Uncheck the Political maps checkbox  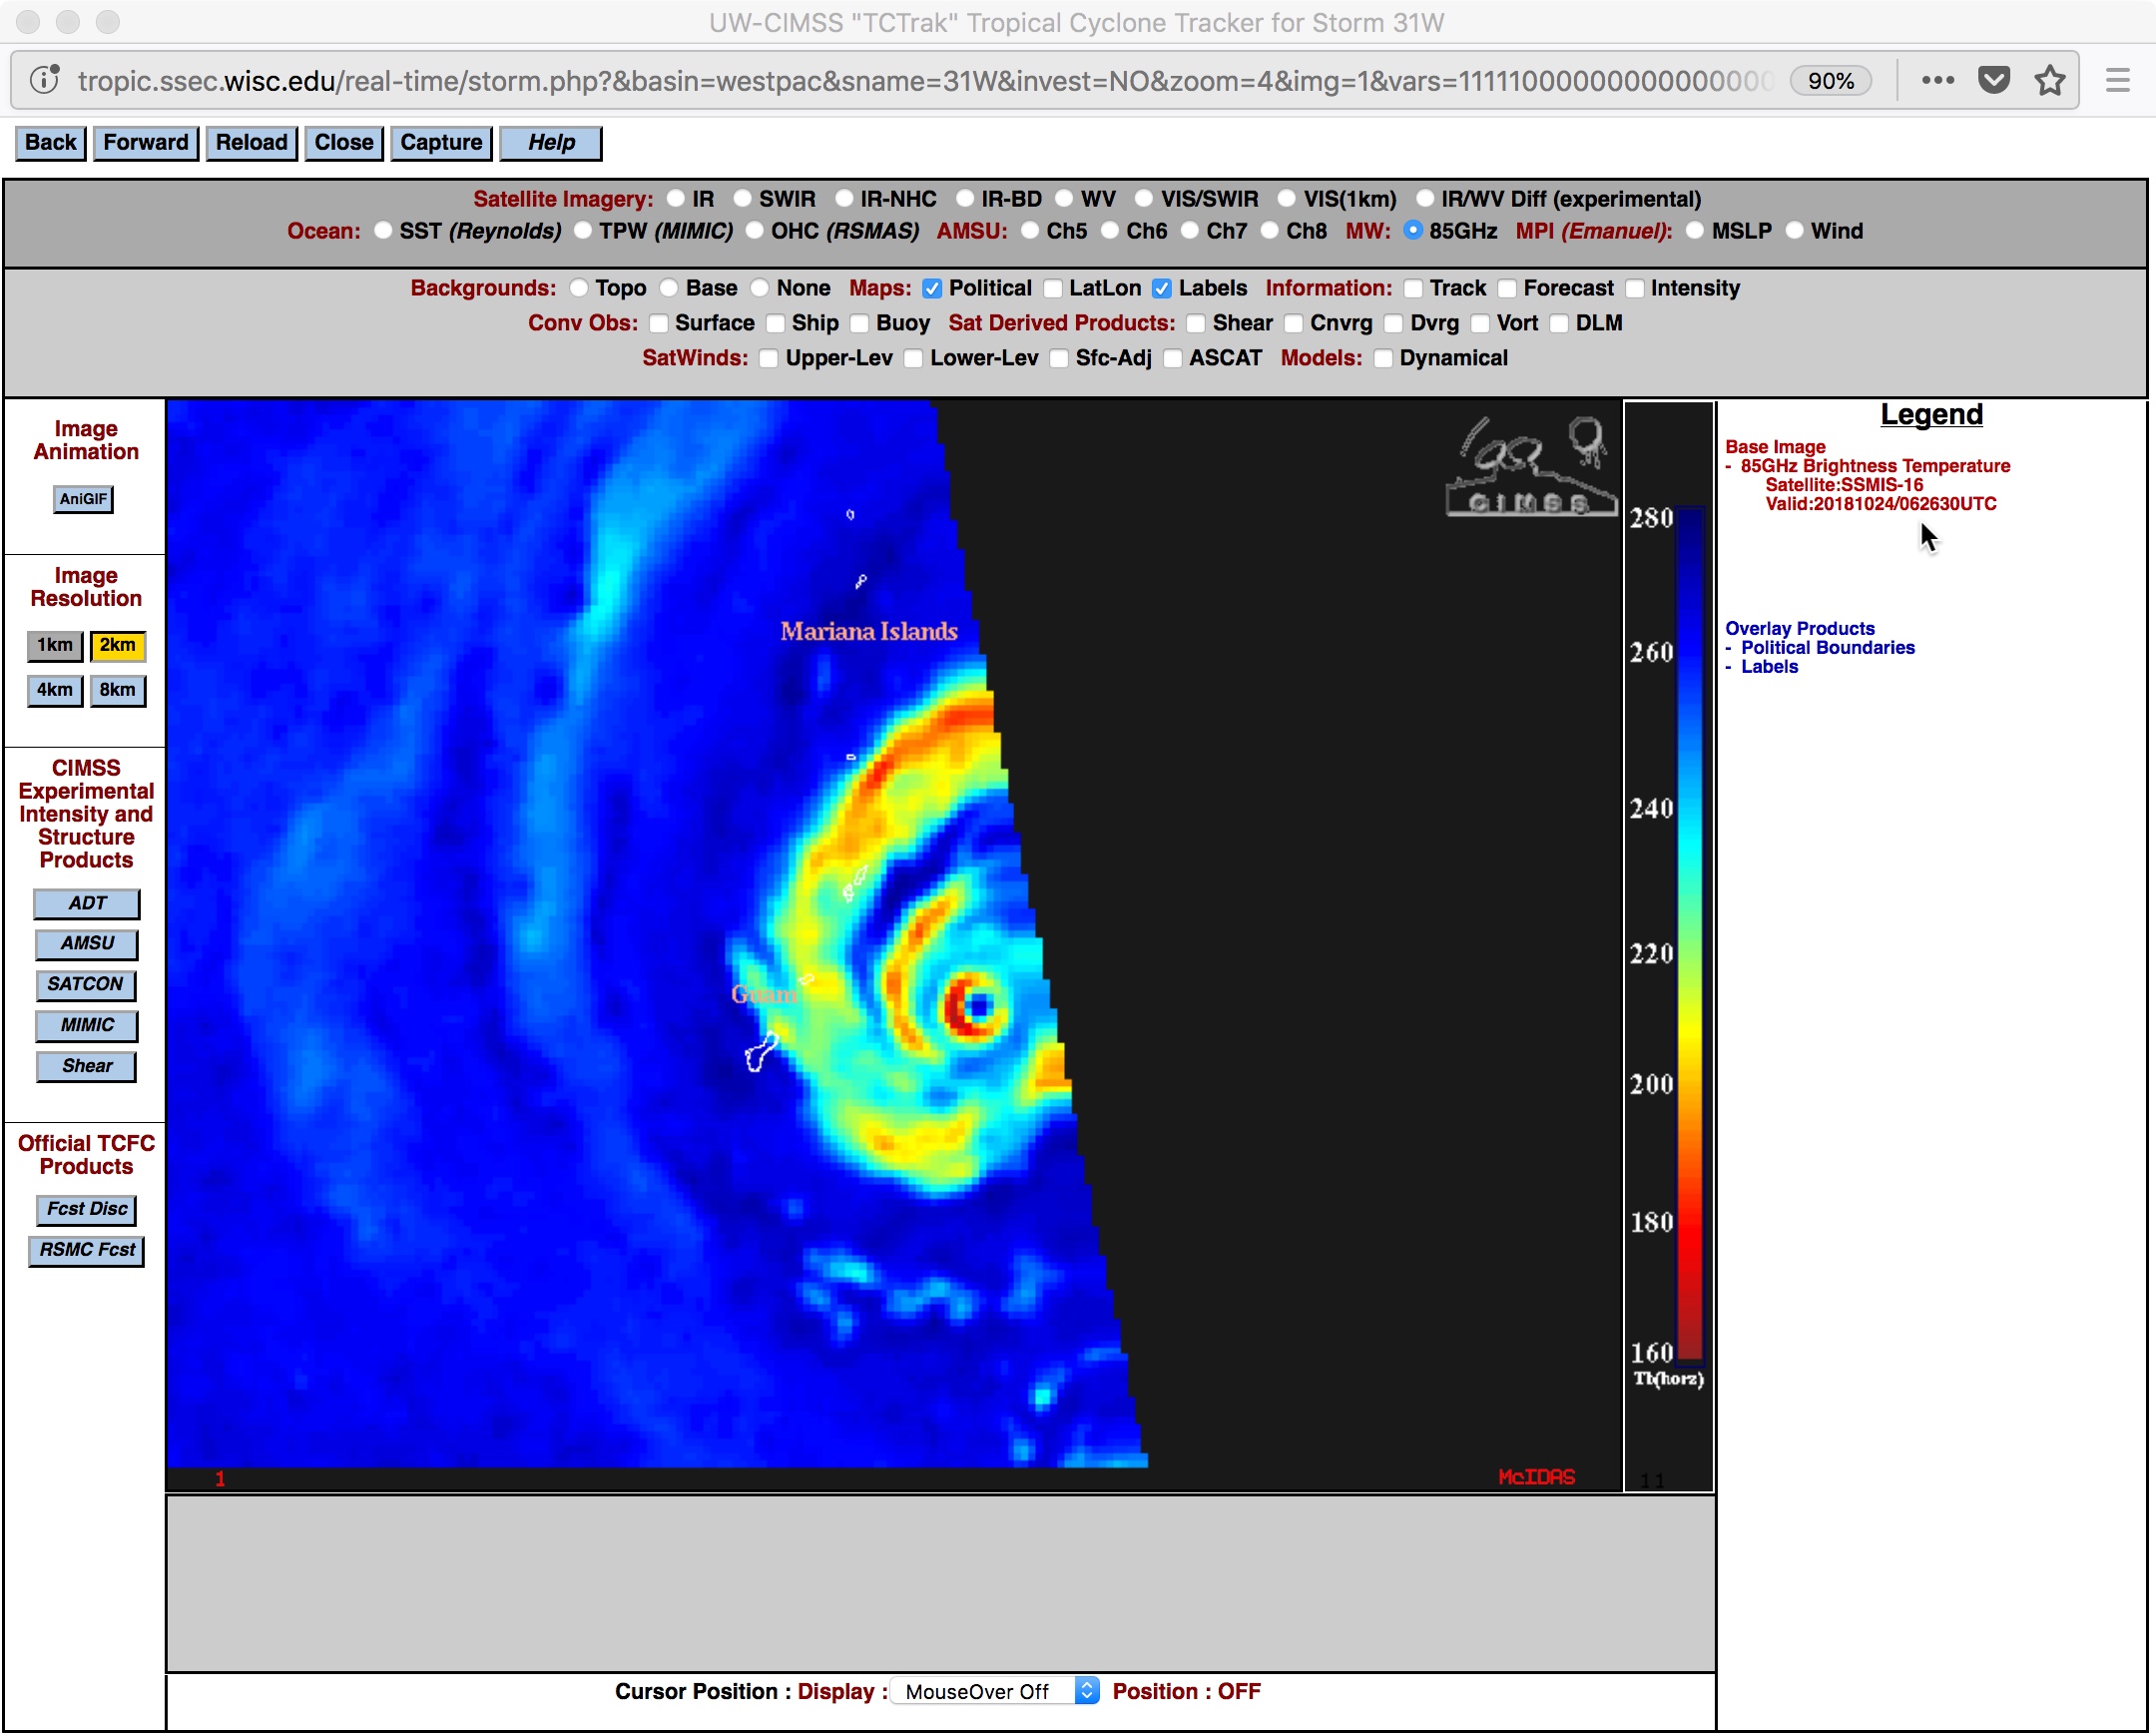pos(932,289)
